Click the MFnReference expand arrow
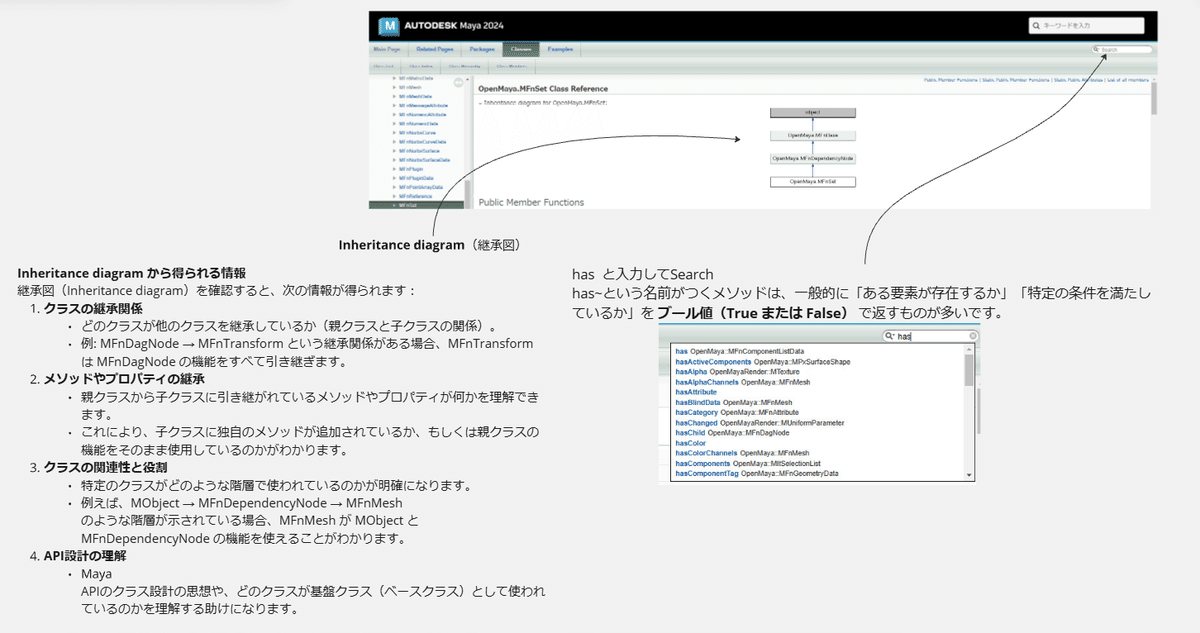The image size is (1200, 633). coord(394,196)
